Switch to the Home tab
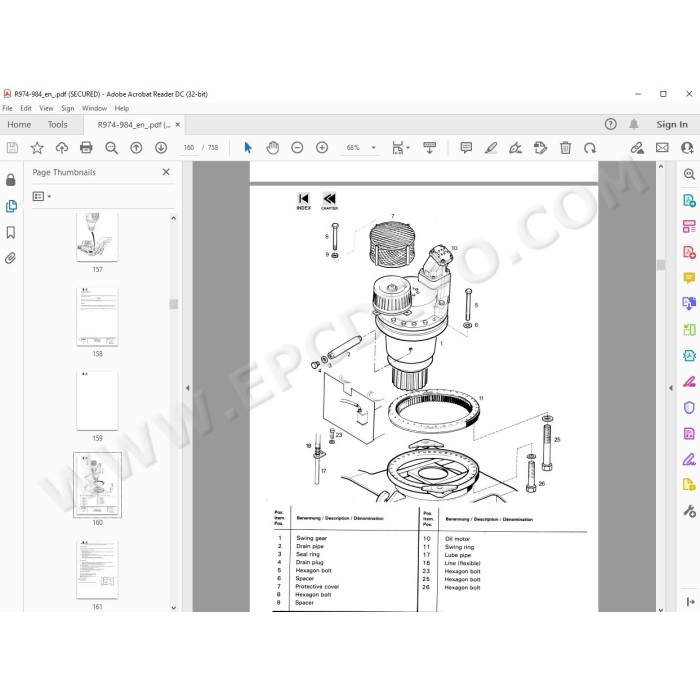This screenshot has height=700, width=700. [x=19, y=125]
